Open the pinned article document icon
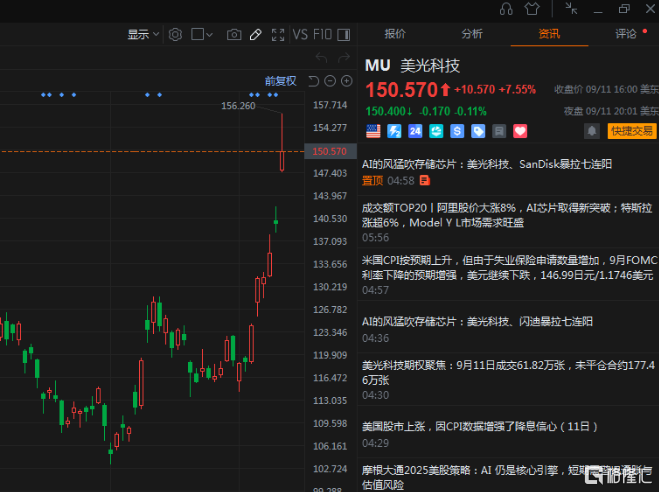 (x=425, y=180)
